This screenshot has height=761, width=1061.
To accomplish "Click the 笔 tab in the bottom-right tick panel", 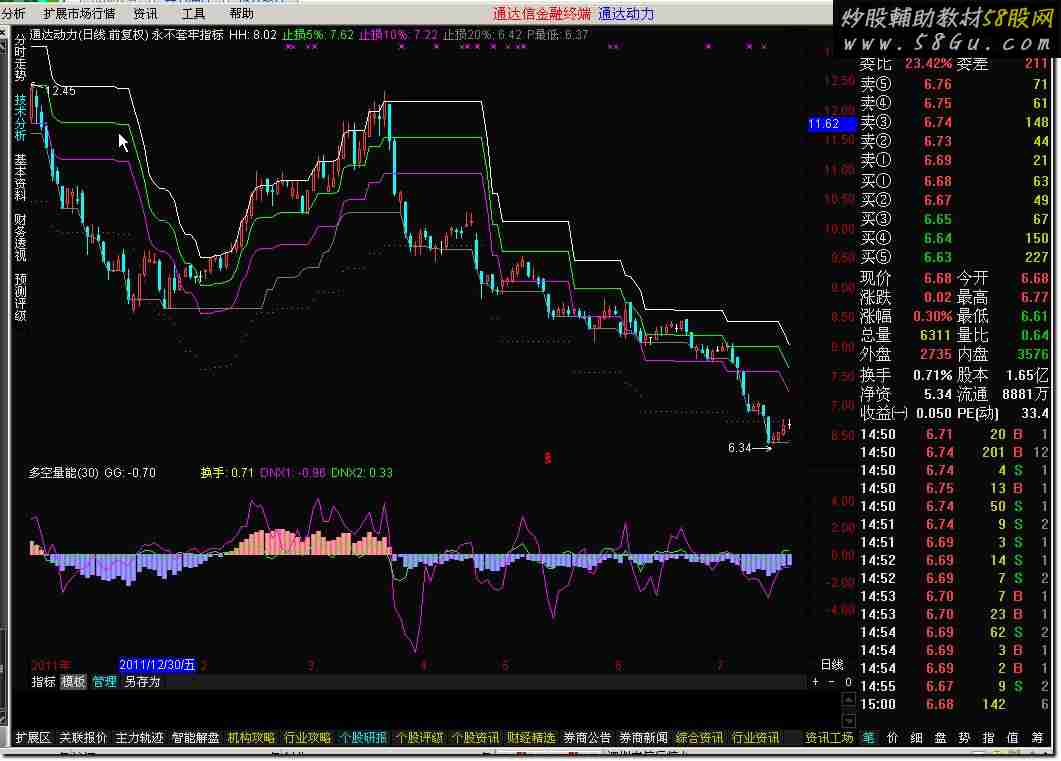I will [x=868, y=738].
